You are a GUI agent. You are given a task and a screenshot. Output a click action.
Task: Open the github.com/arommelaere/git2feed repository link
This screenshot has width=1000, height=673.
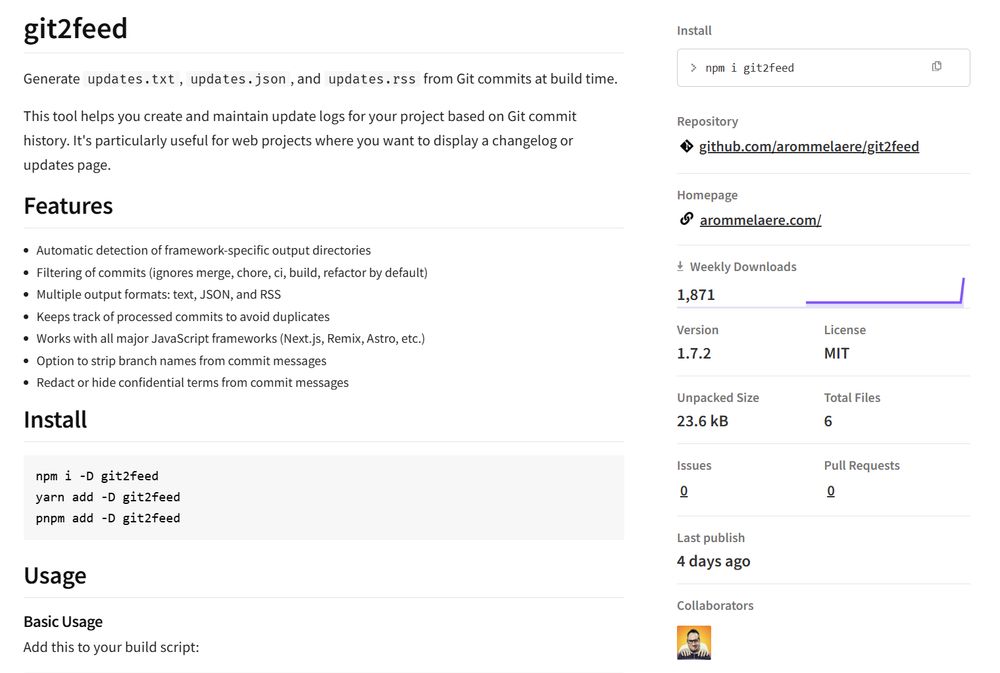pyautogui.click(x=808, y=147)
